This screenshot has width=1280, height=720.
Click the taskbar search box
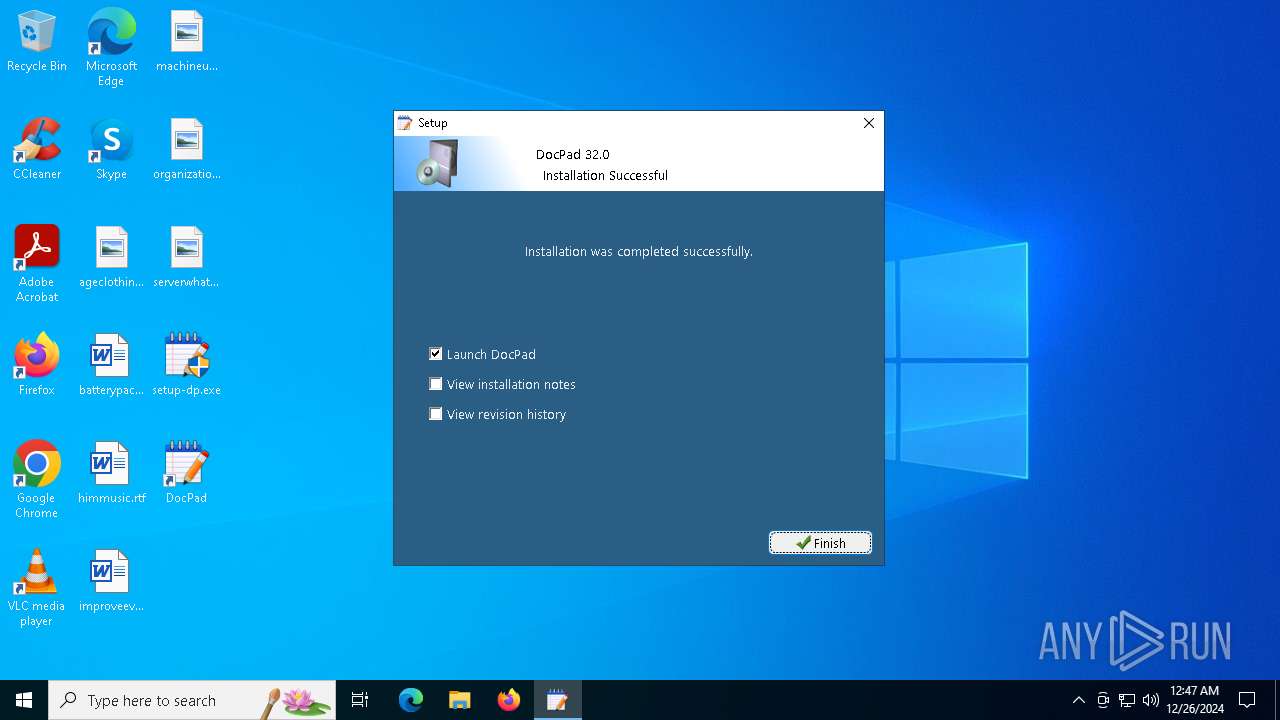(192, 700)
